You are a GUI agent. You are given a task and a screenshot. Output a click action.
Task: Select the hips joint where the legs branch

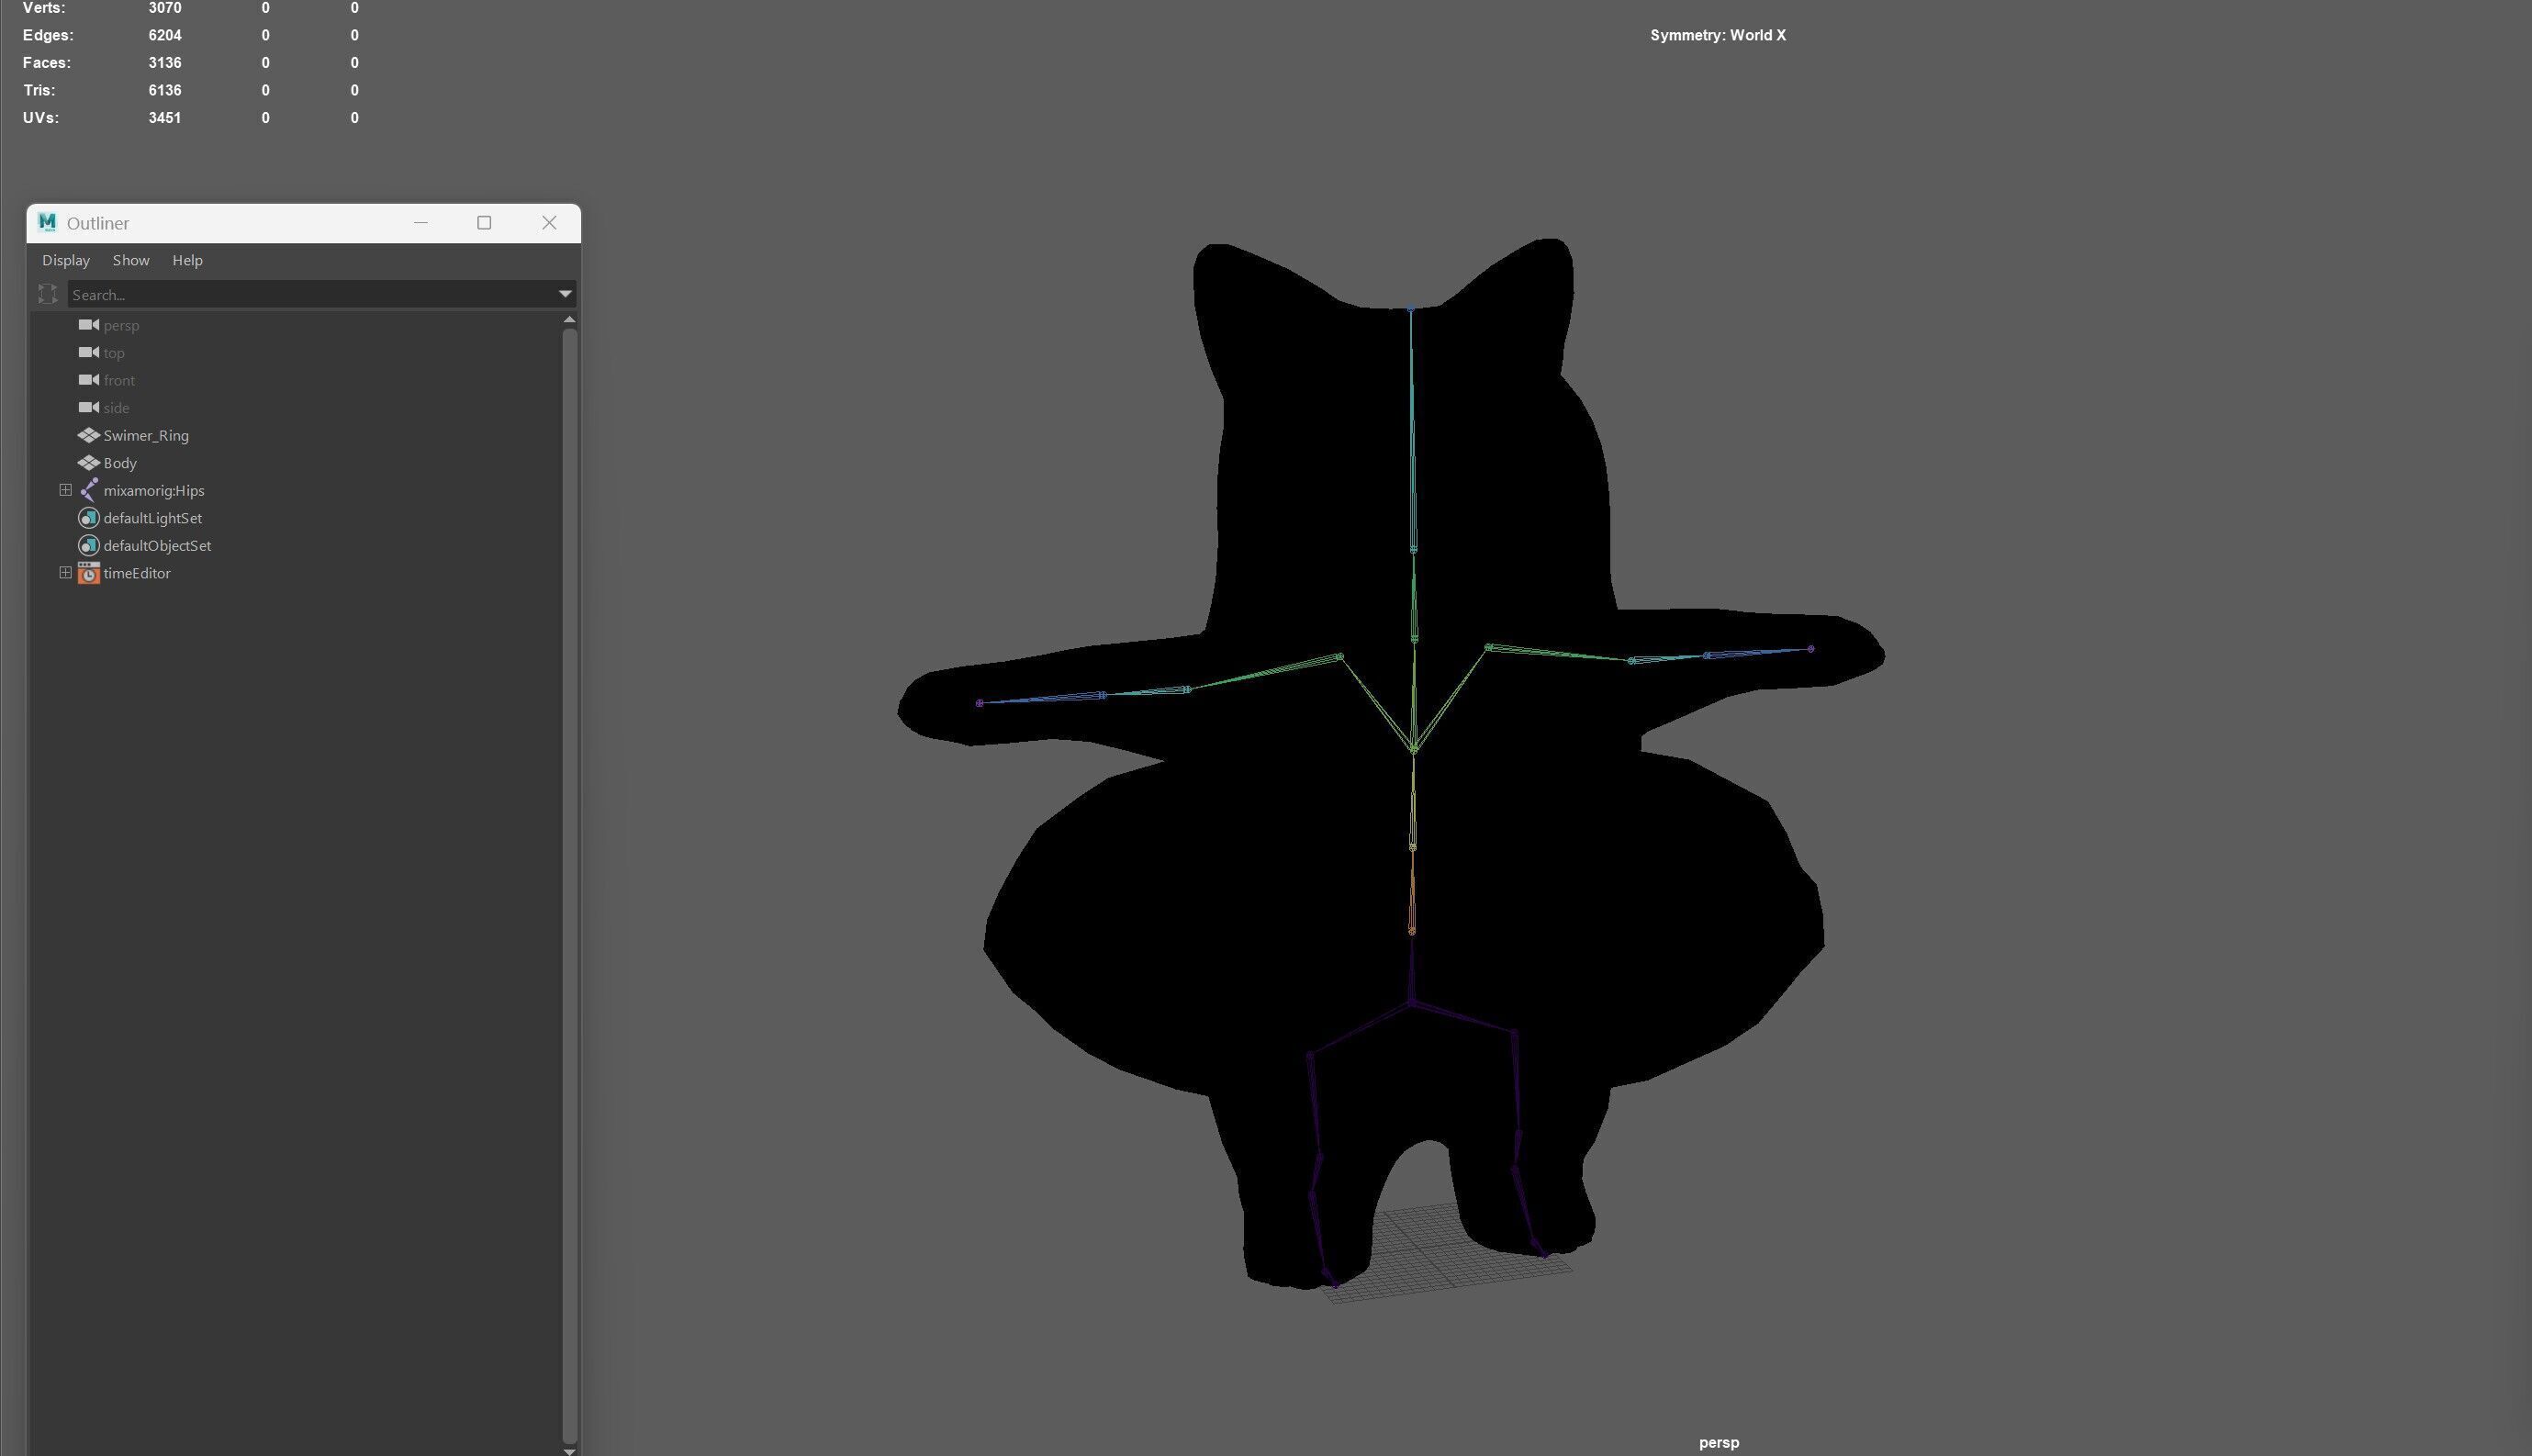coord(1411,1001)
